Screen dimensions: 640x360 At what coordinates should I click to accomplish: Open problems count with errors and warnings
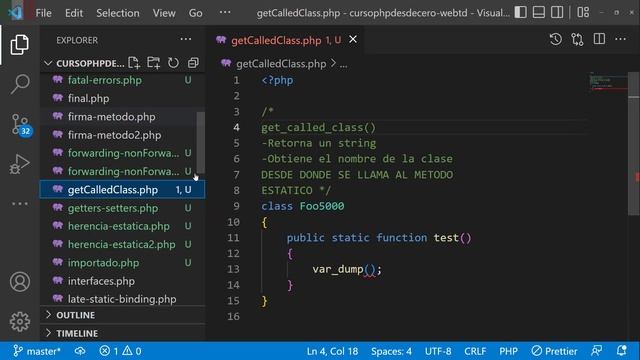120,351
